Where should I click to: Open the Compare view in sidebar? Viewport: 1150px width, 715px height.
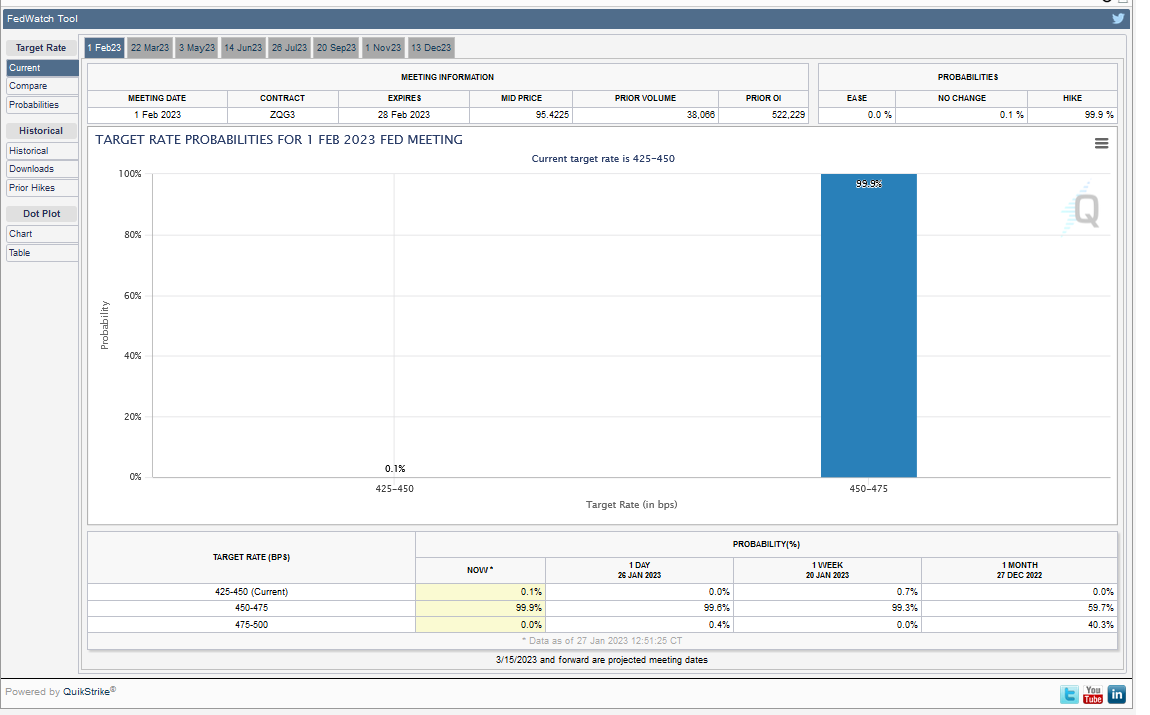(43, 86)
